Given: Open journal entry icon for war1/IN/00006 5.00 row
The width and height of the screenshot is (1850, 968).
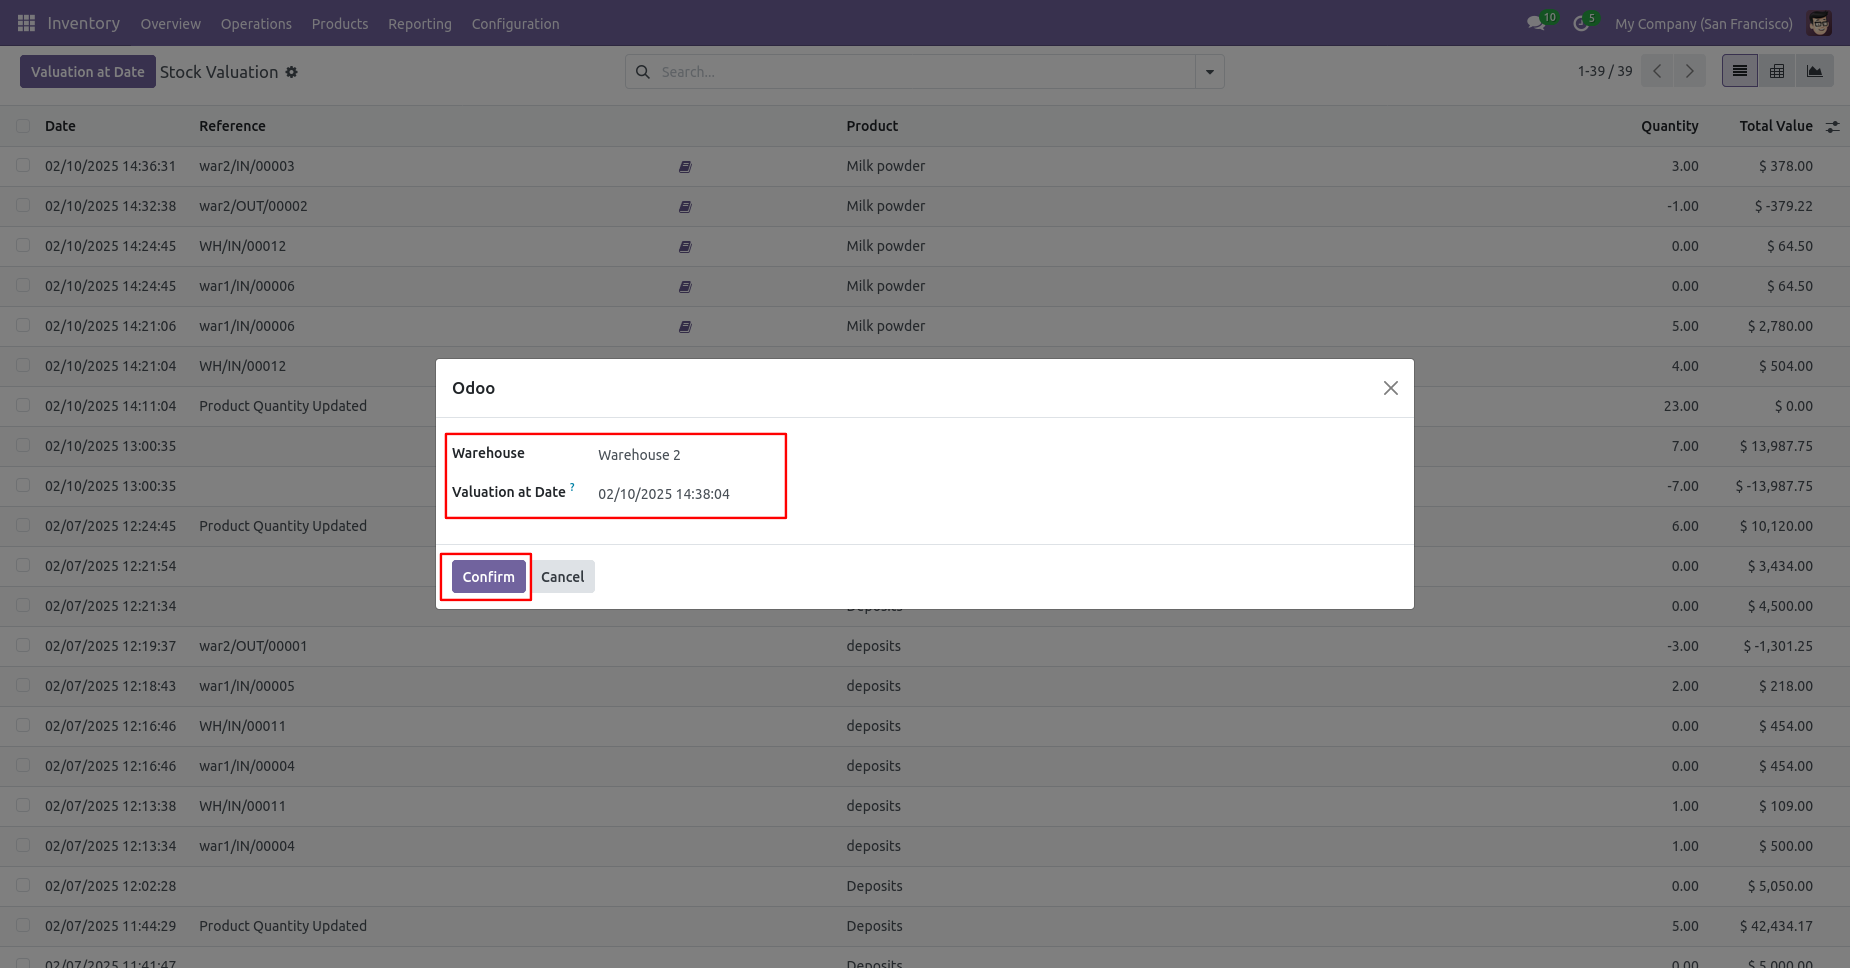Looking at the screenshot, I should [x=685, y=327].
